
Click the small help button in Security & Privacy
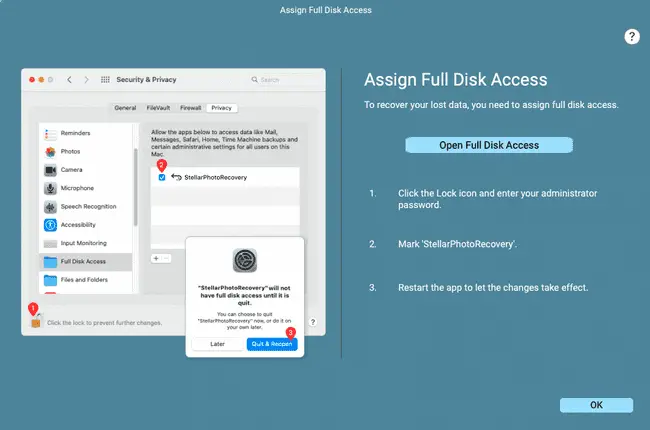313,322
